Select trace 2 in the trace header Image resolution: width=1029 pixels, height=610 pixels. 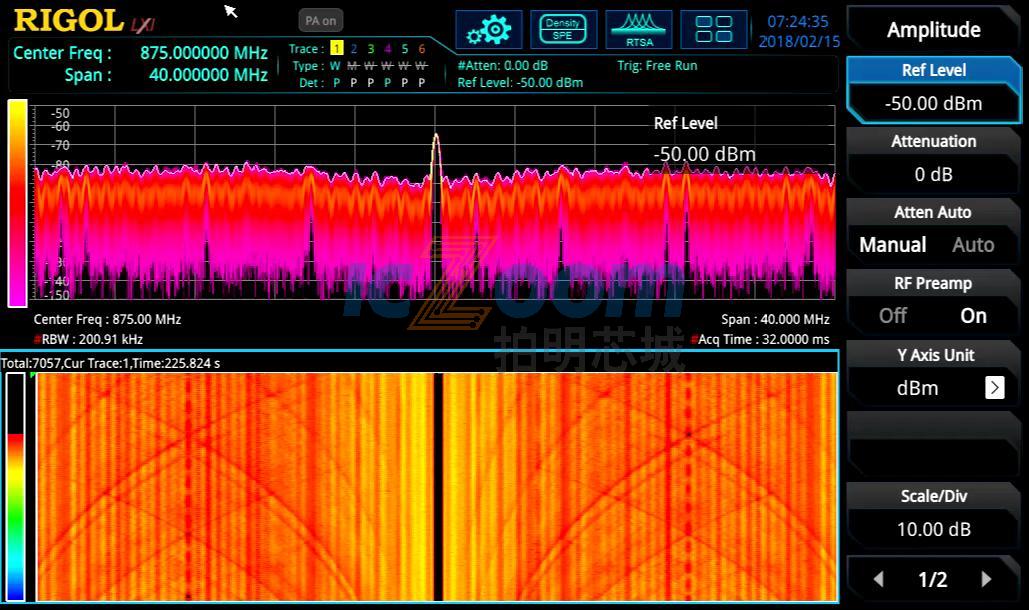(354, 49)
